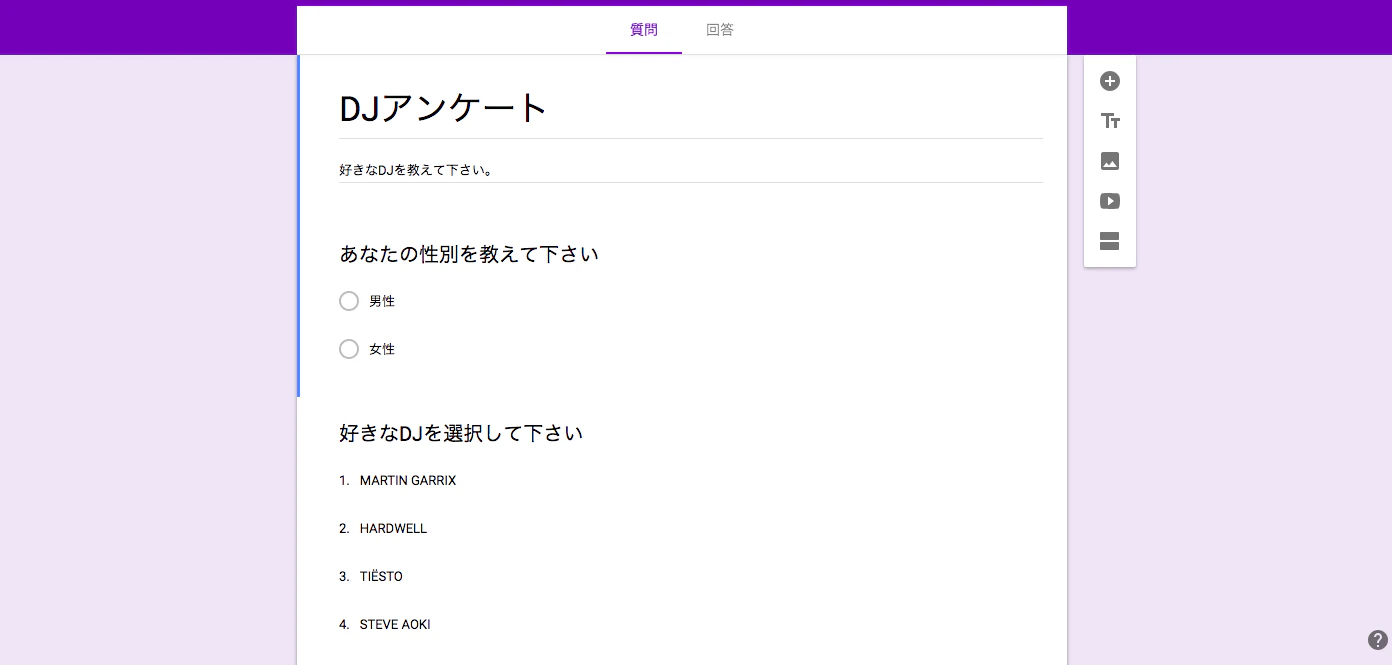Click the option STEVE AOKI

tap(395, 625)
